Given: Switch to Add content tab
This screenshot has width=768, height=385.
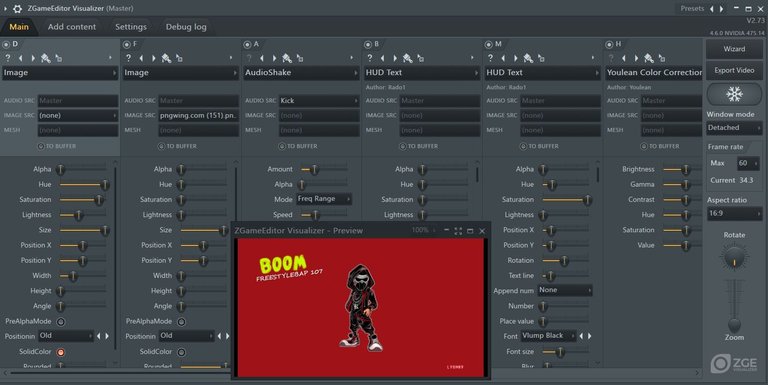Looking at the screenshot, I should coord(72,27).
